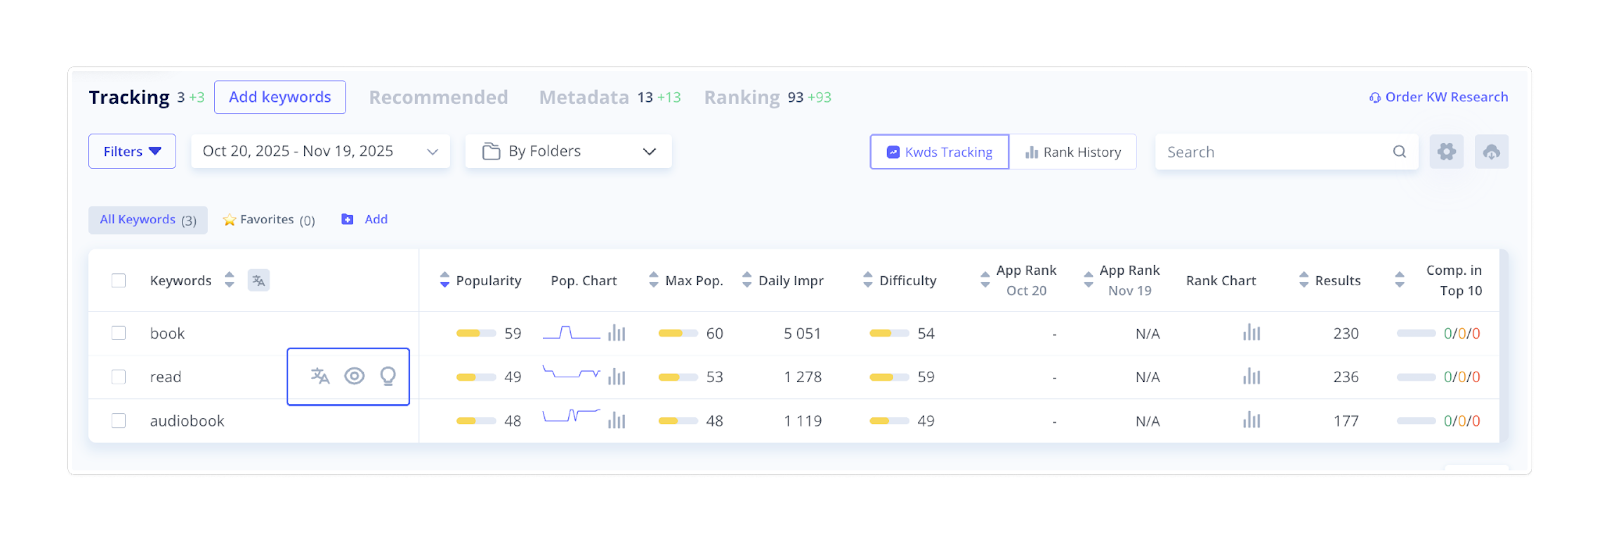Switch to the Rank History tab
Viewport: 1600px width, 543px height.
(1073, 152)
